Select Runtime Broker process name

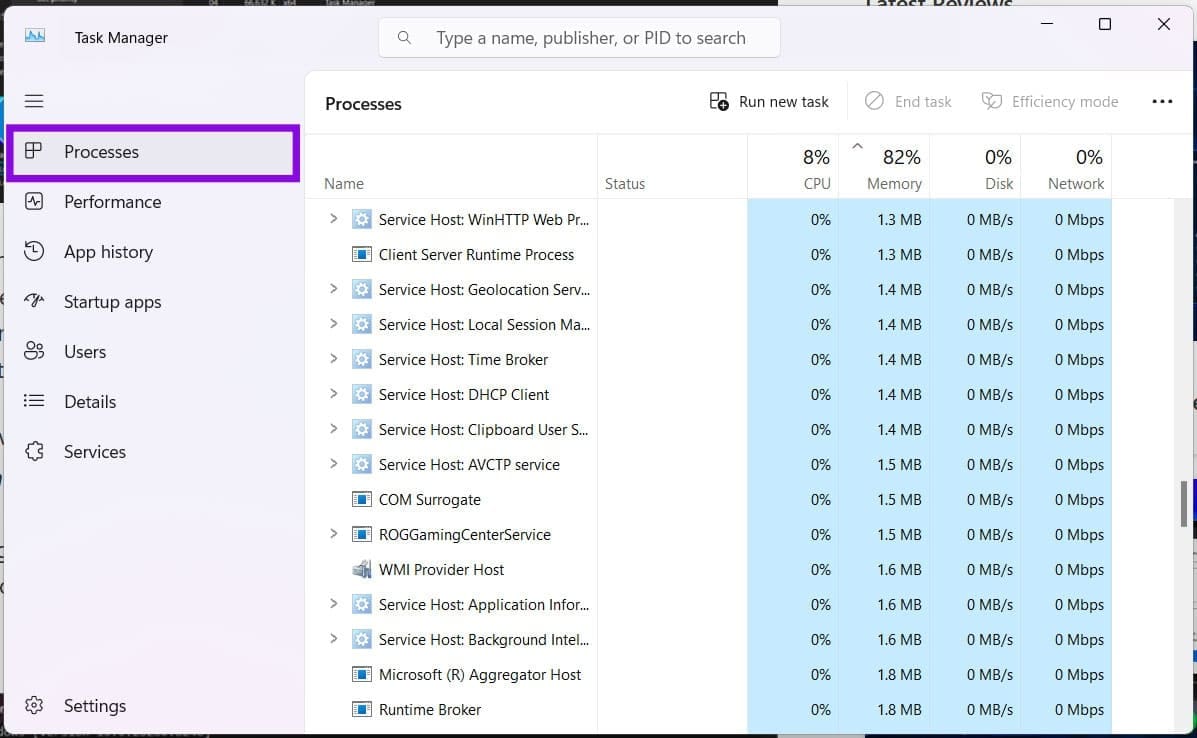point(430,710)
